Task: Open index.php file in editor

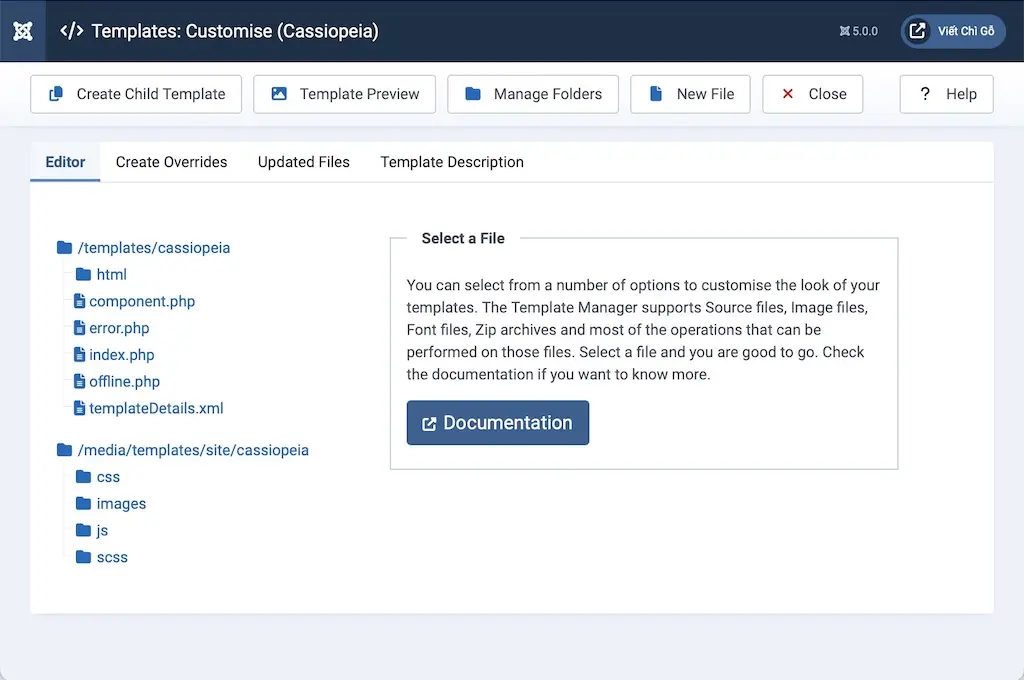Action: (x=121, y=355)
